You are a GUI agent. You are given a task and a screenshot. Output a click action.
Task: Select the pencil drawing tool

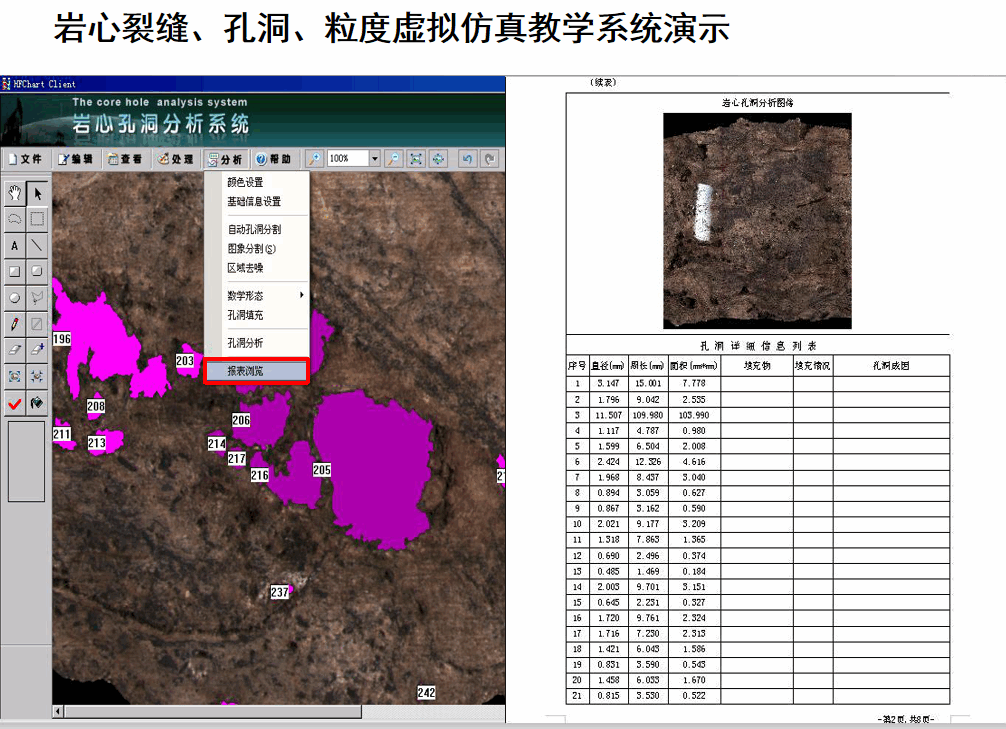click(x=15, y=323)
